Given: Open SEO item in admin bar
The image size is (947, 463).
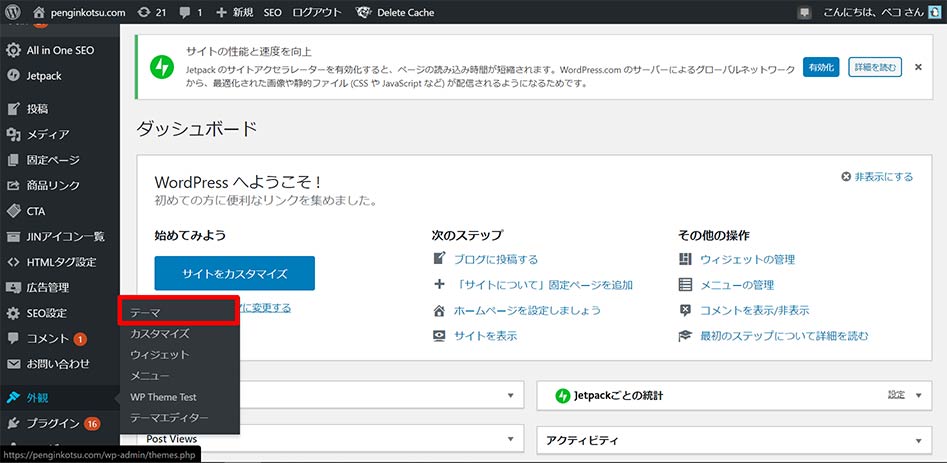Looking at the screenshot, I should 273,12.
